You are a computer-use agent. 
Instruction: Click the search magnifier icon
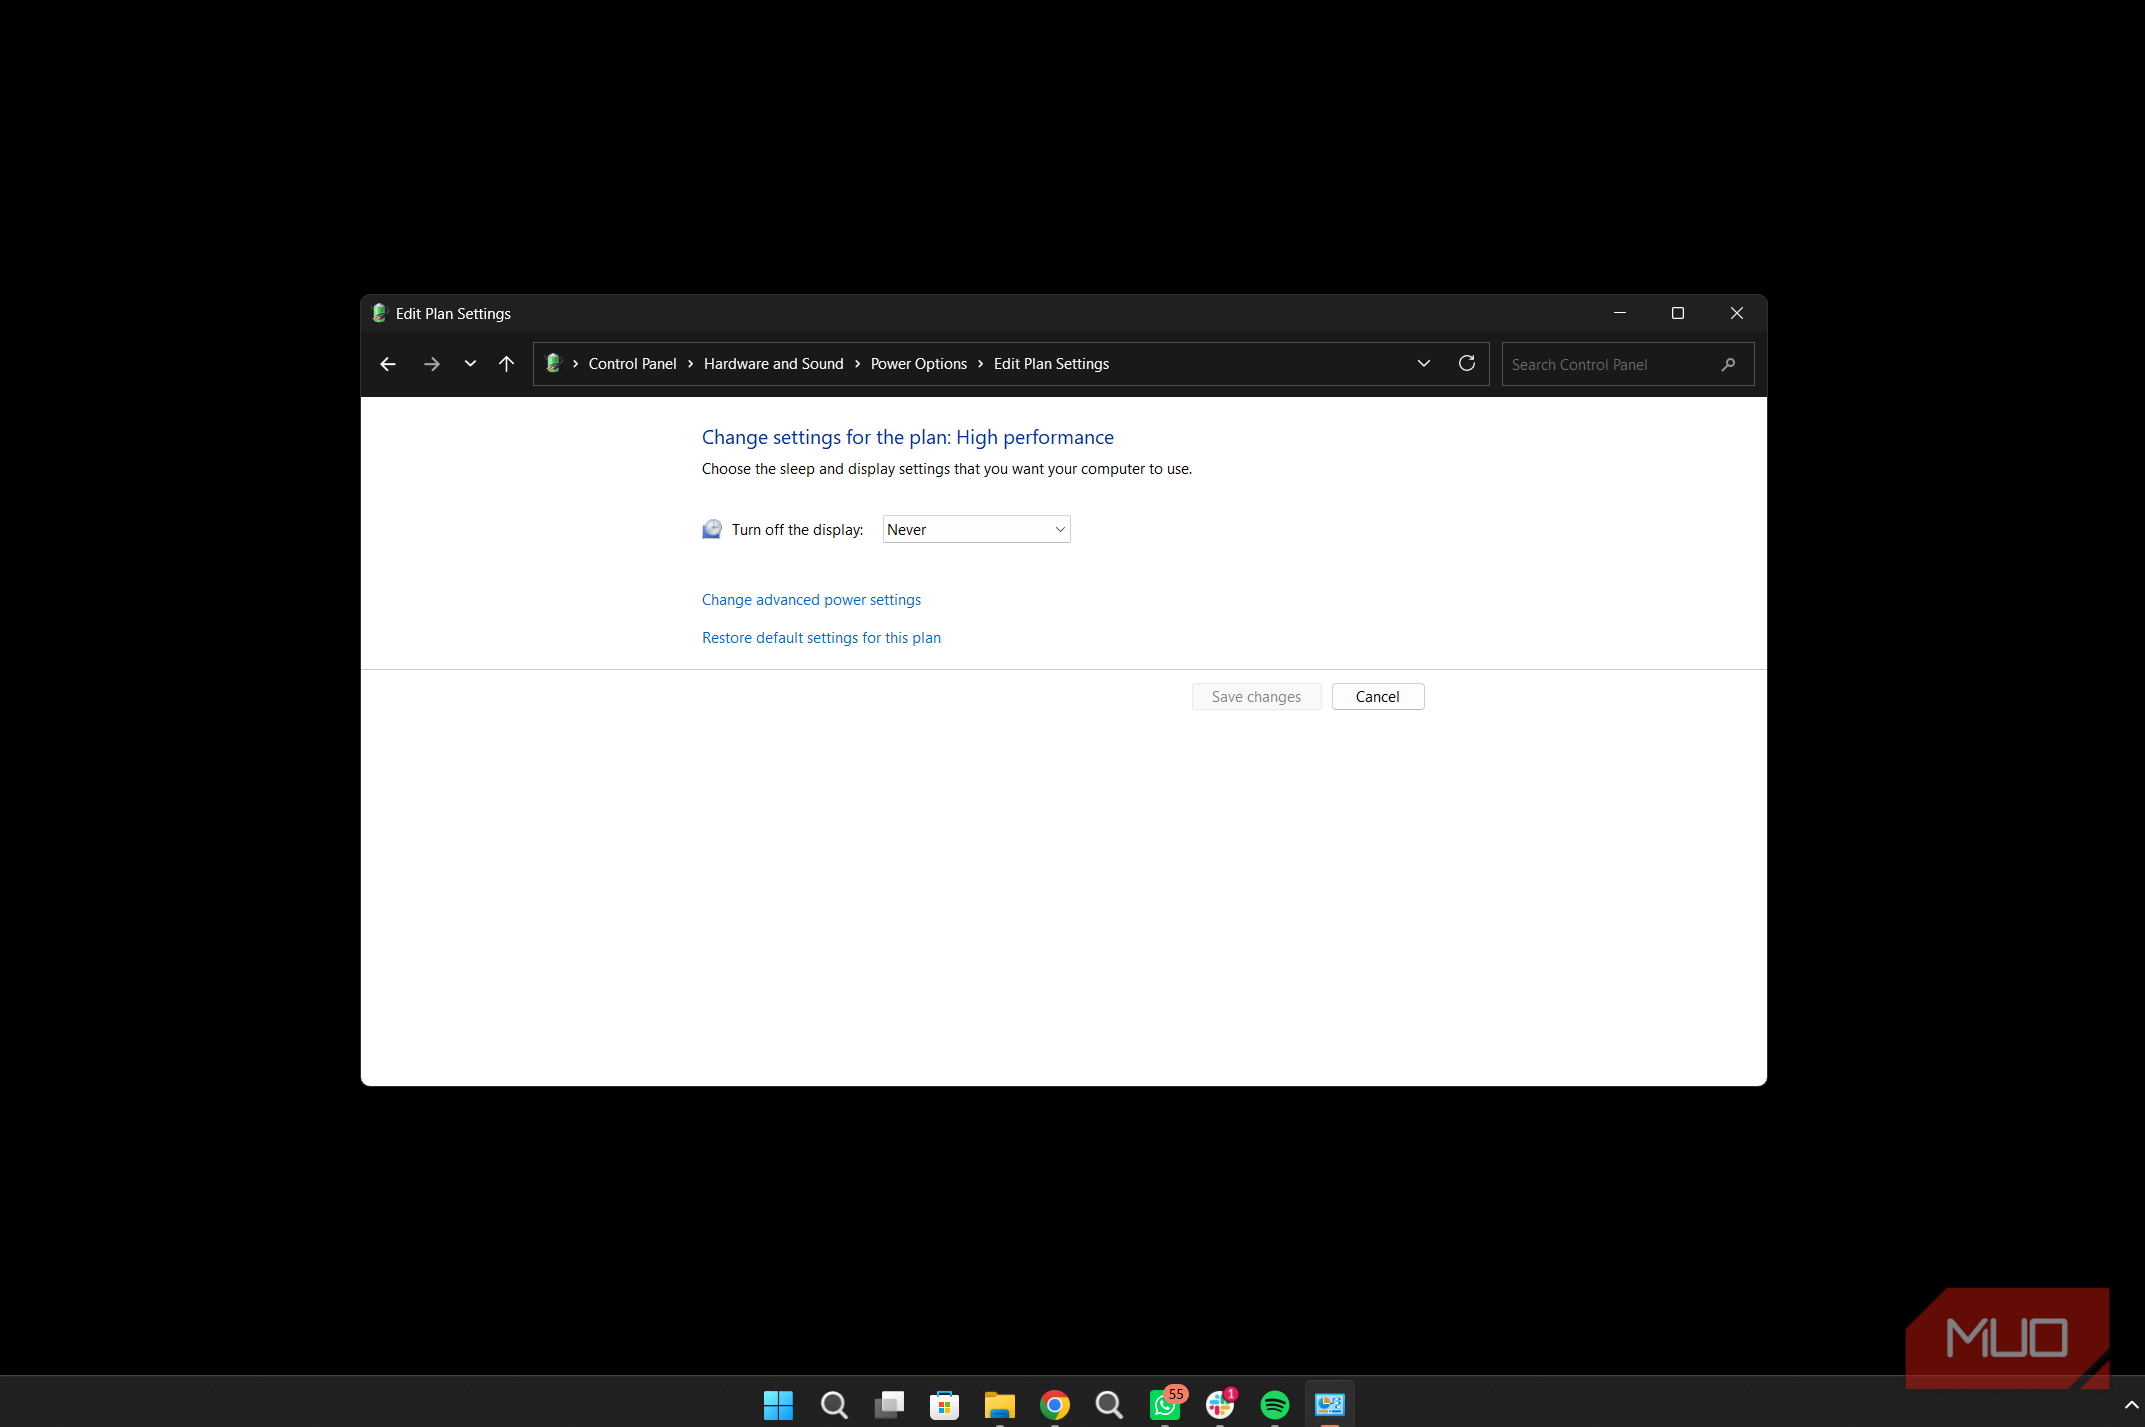pyautogui.click(x=1728, y=364)
